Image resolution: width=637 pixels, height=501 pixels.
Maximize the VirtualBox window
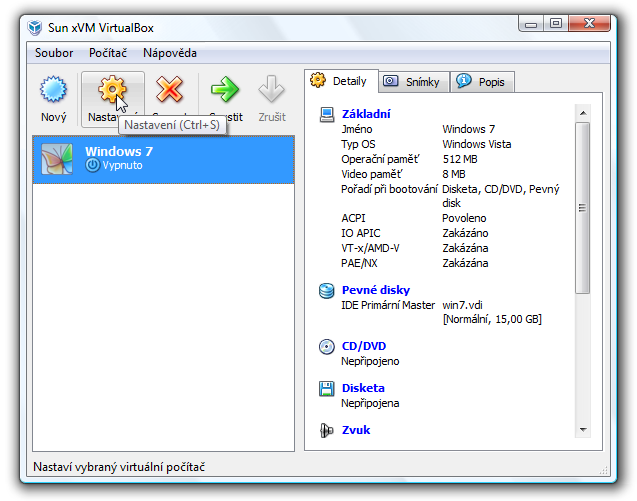(x=555, y=24)
